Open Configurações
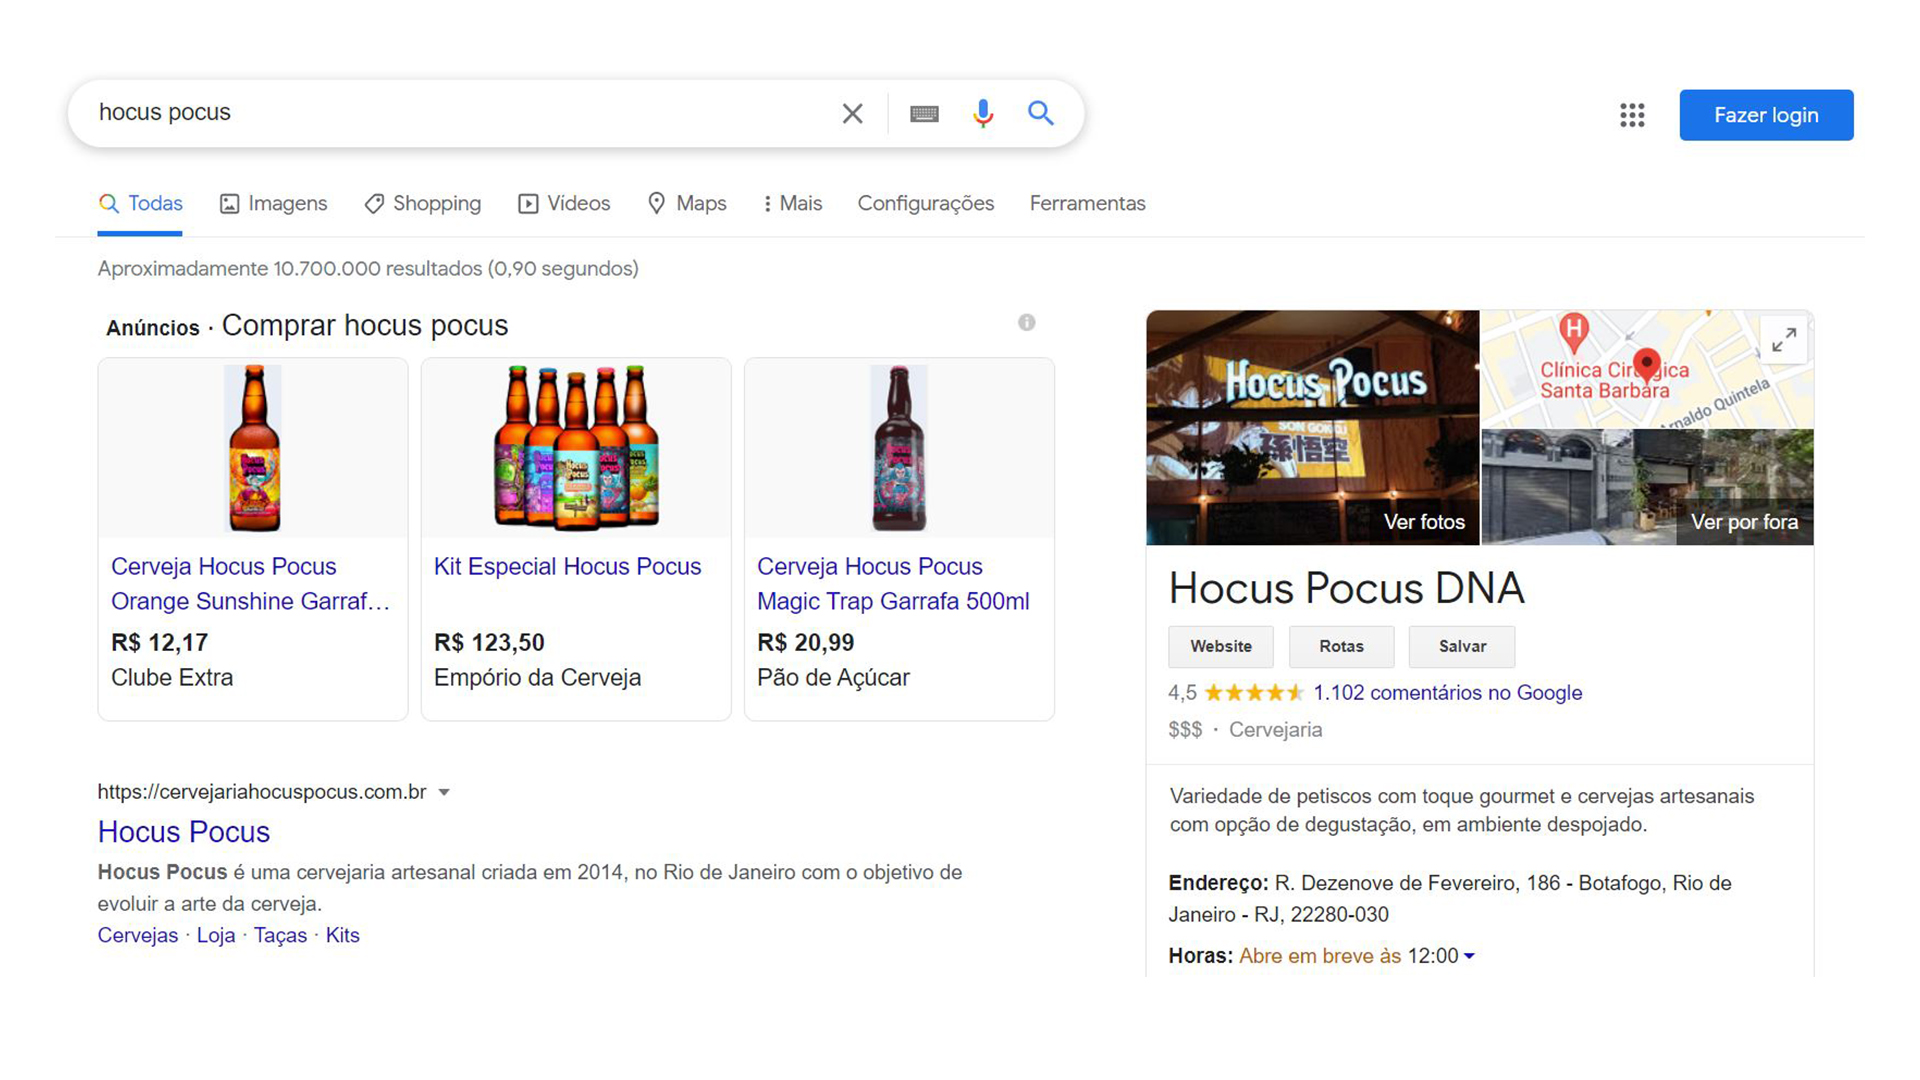Viewport: 1920px width, 1080px height. tap(926, 204)
